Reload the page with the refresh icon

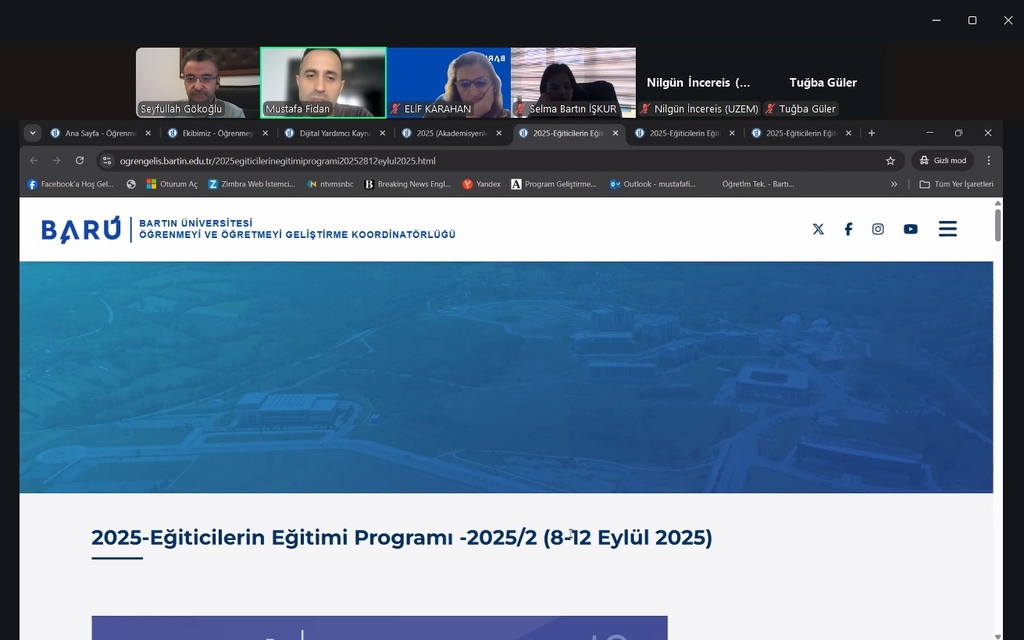pos(80,160)
